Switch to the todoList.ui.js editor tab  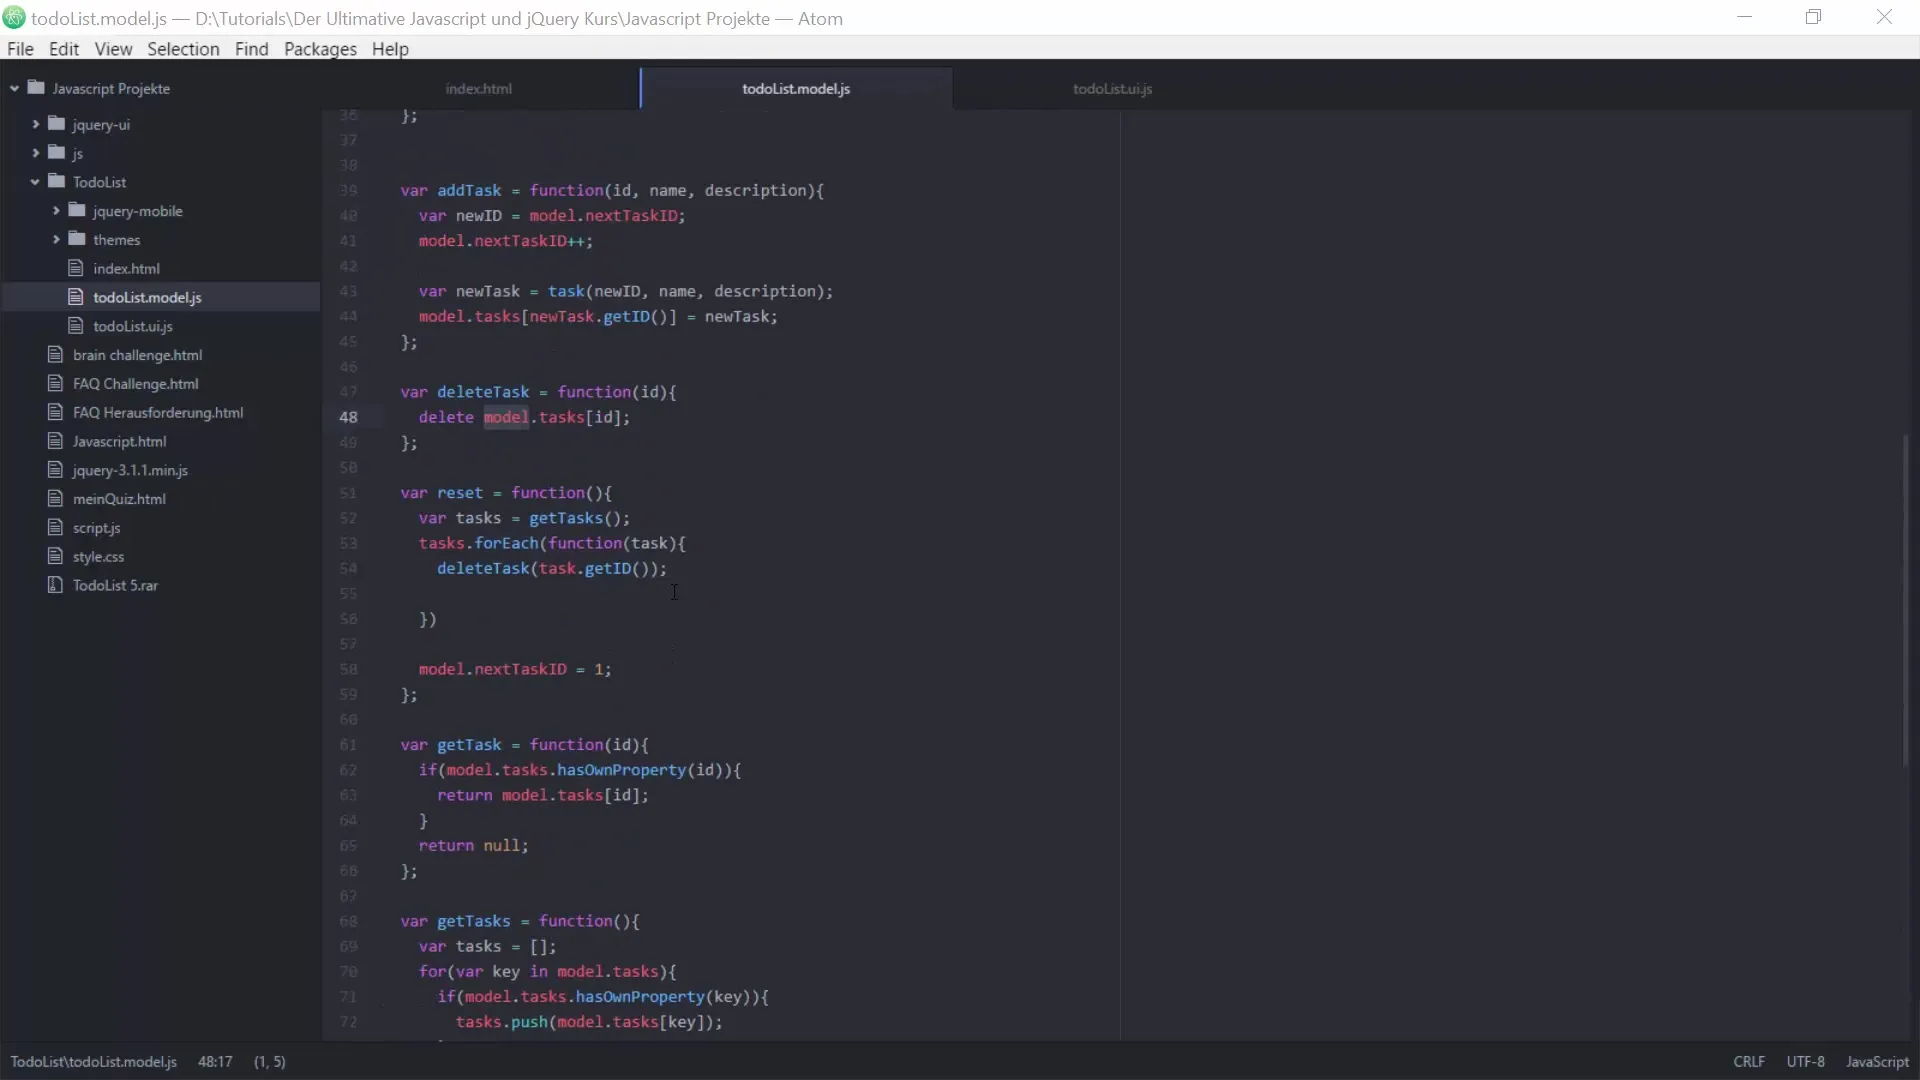[x=1113, y=89]
